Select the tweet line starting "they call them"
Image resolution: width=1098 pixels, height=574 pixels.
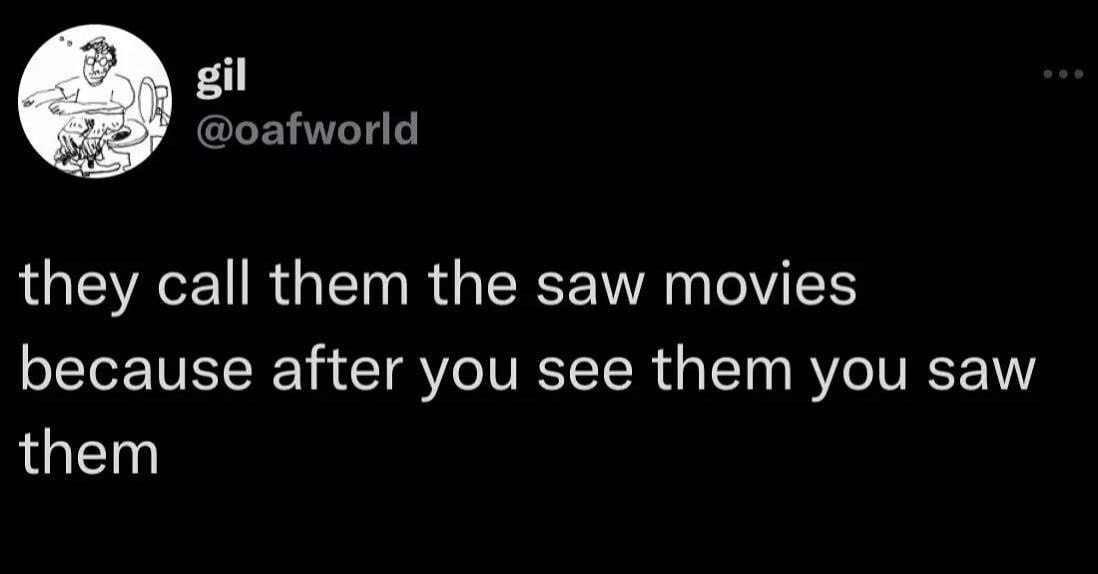(438, 287)
